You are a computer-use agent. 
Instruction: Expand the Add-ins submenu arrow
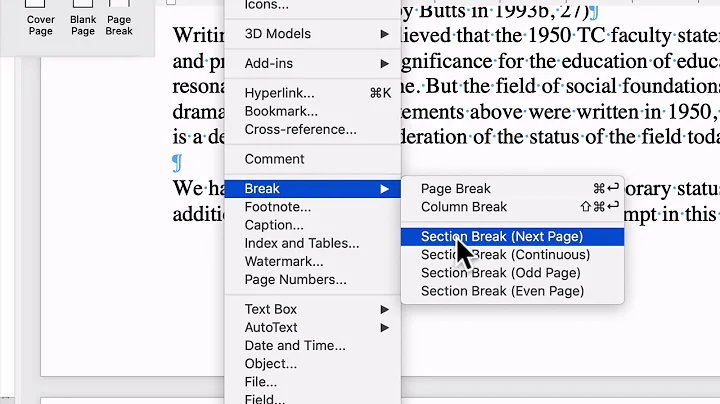[x=384, y=63]
